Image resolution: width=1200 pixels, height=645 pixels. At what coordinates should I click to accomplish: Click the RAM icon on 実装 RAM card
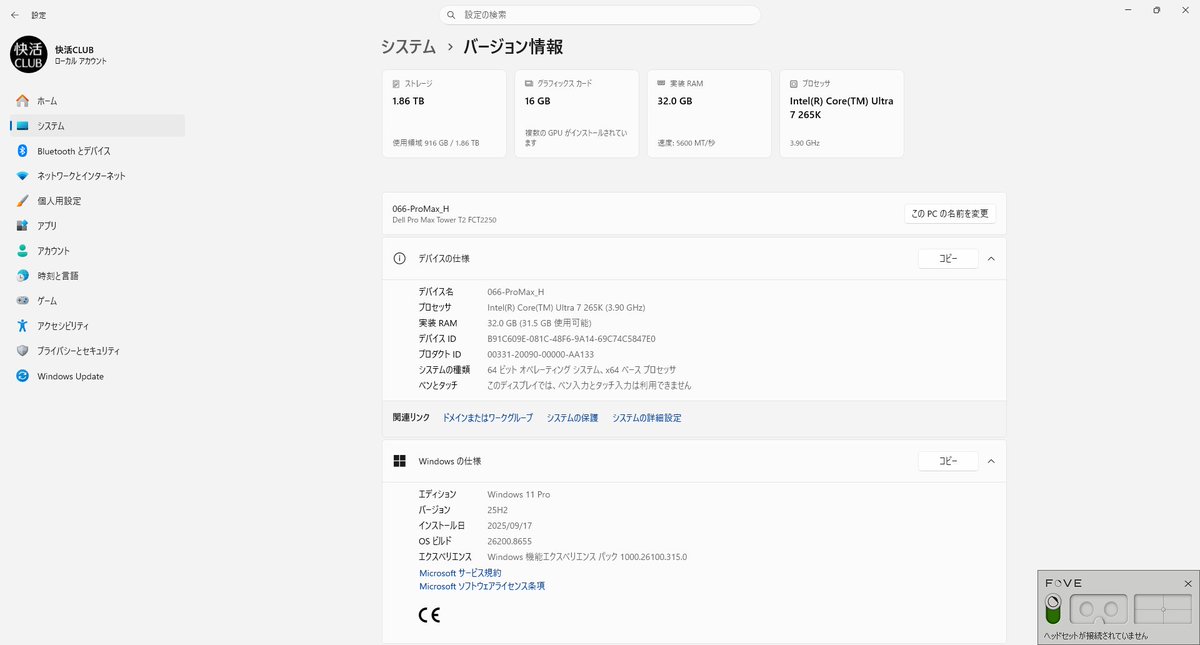662,84
